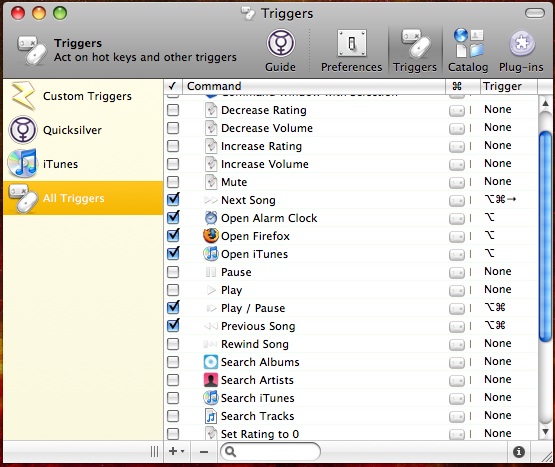Click the scrollbar up arrow
This screenshot has height=467, width=555.
pyautogui.click(x=545, y=103)
